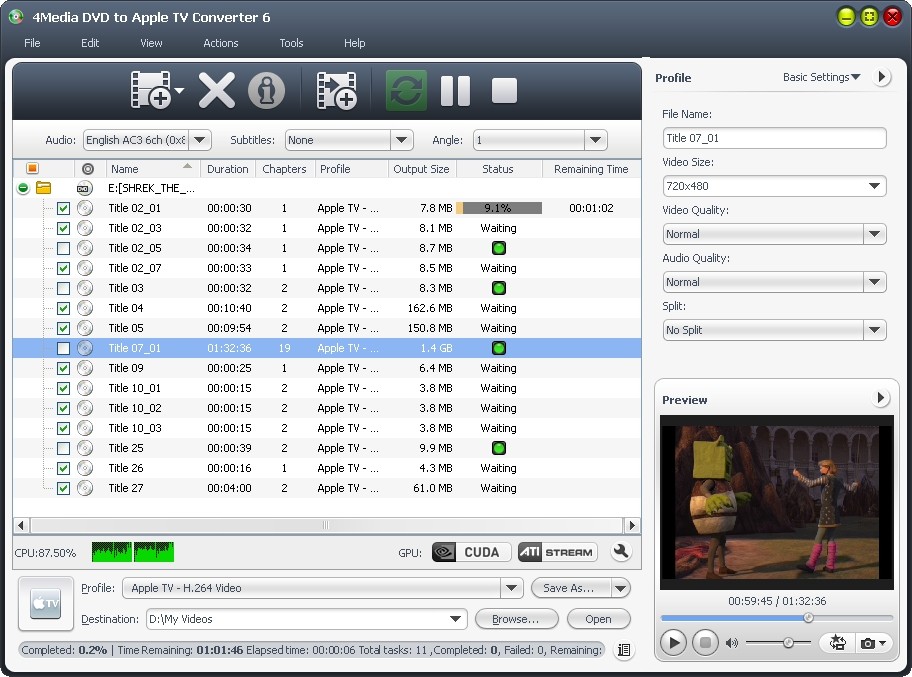Click the green status icon of Title 02_05

[x=498, y=248]
